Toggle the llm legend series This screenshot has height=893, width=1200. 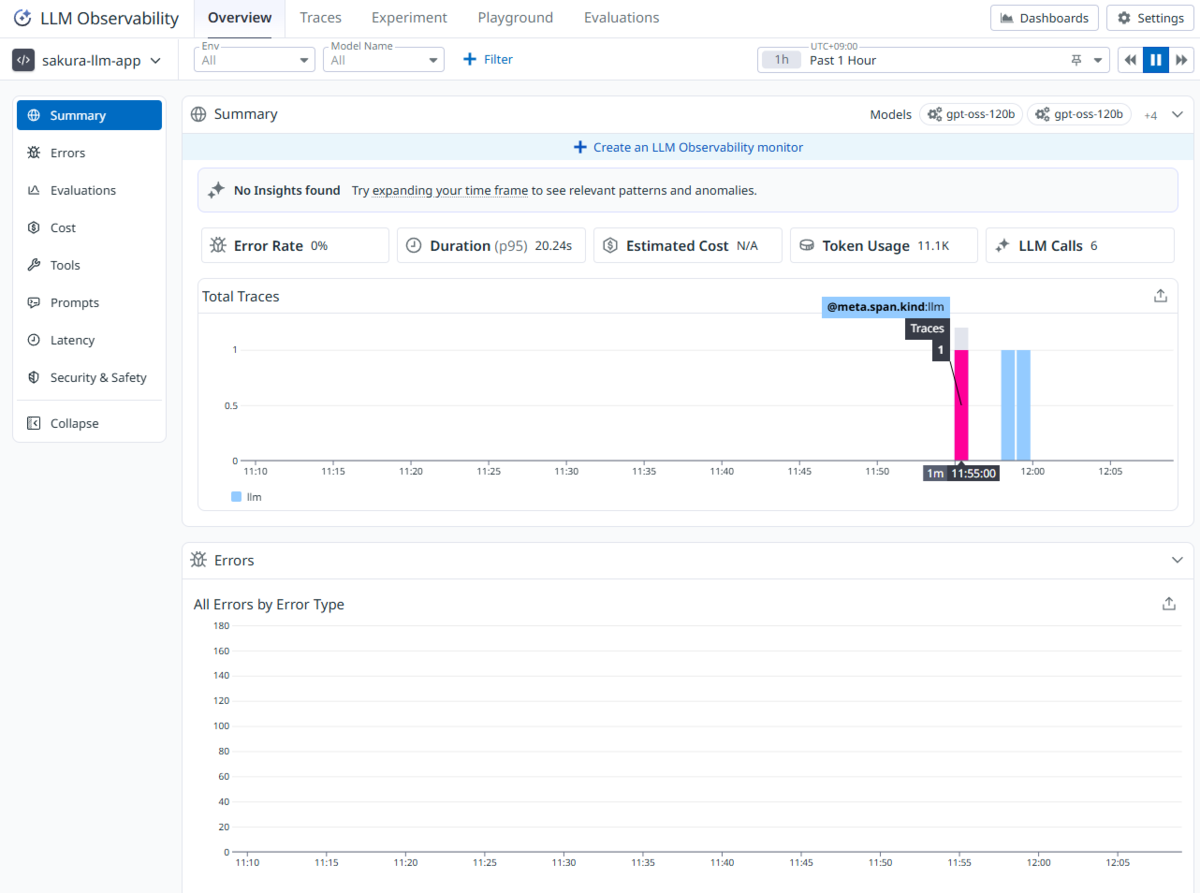246,496
